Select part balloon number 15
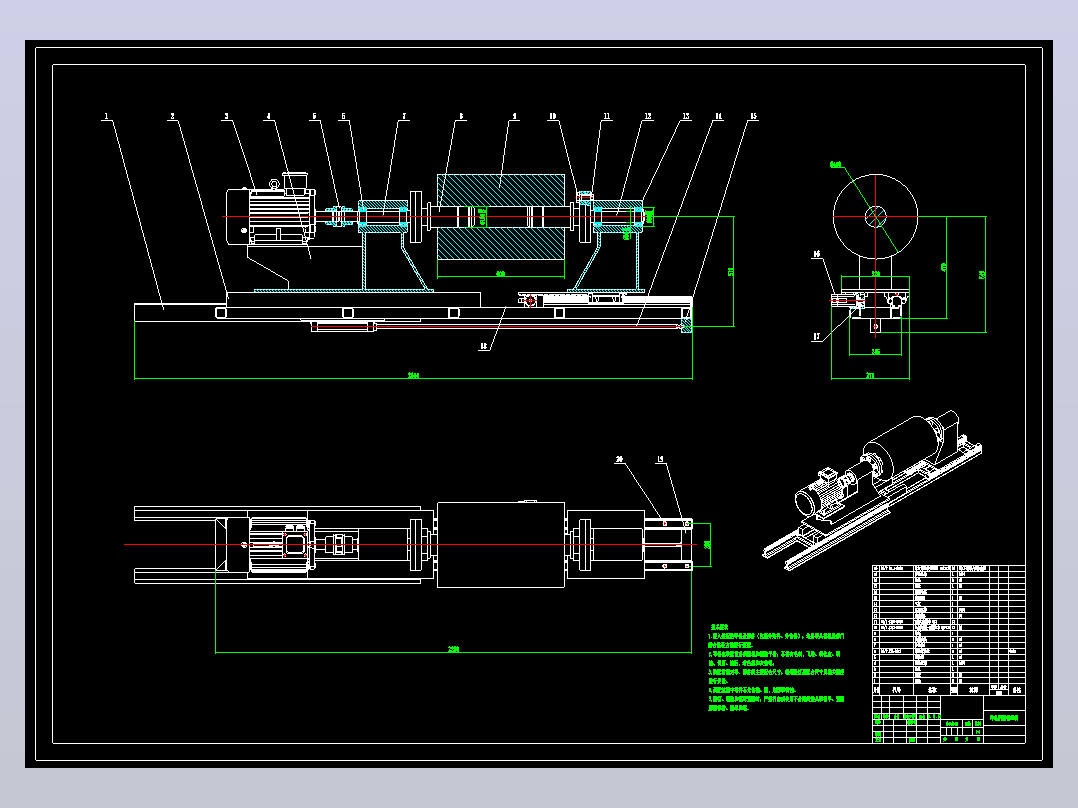Image resolution: width=1078 pixels, height=808 pixels. point(753,116)
